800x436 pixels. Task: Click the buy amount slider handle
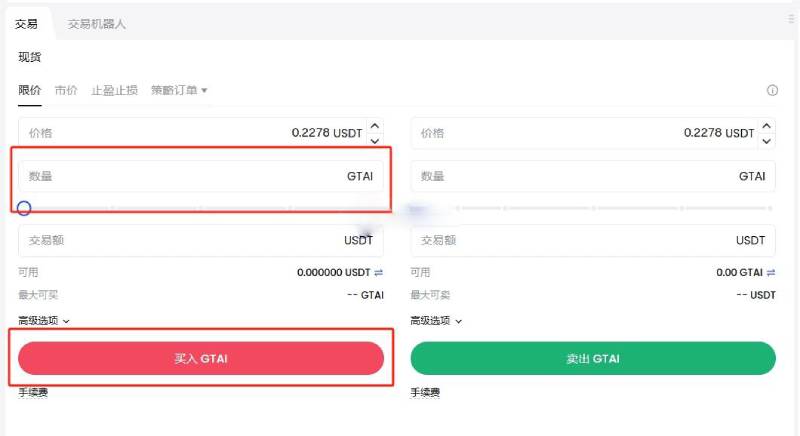[x=24, y=208]
